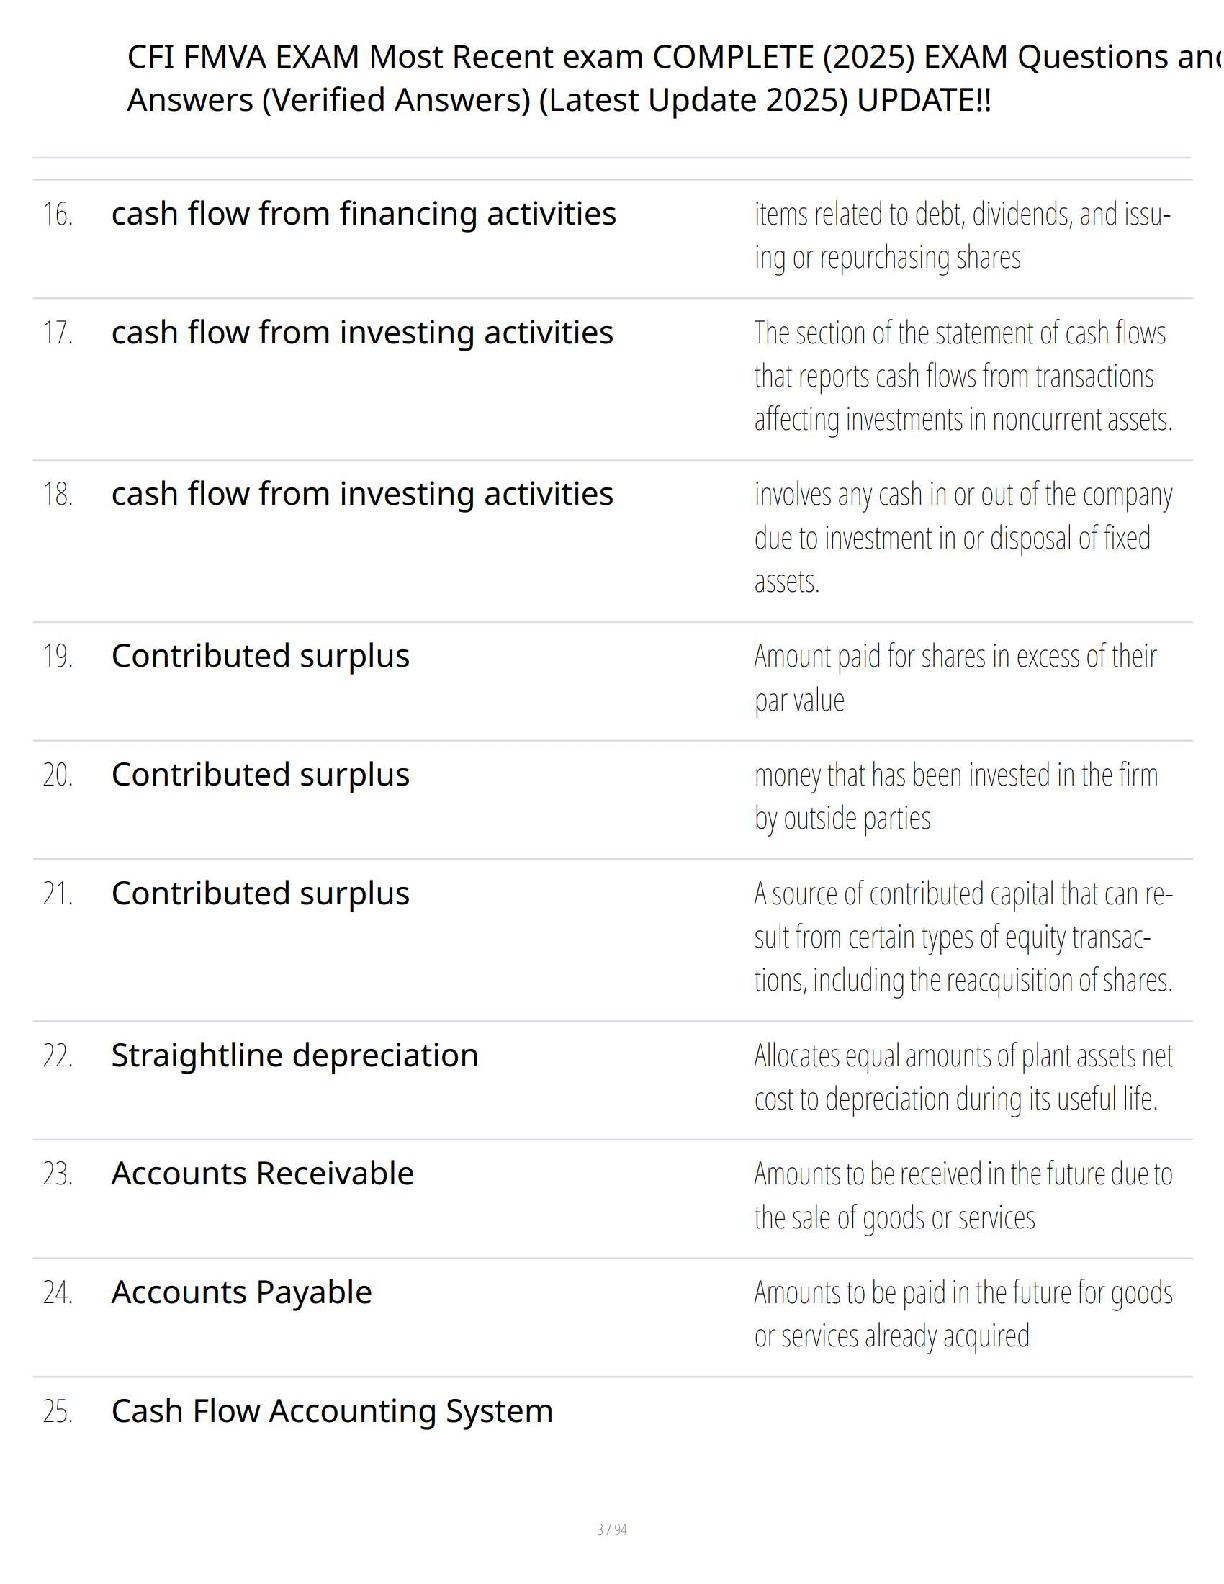Image resolution: width=1224 pixels, height=1584 pixels.
Task: Click definition 'money that has been invested'
Action: pos(955,796)
